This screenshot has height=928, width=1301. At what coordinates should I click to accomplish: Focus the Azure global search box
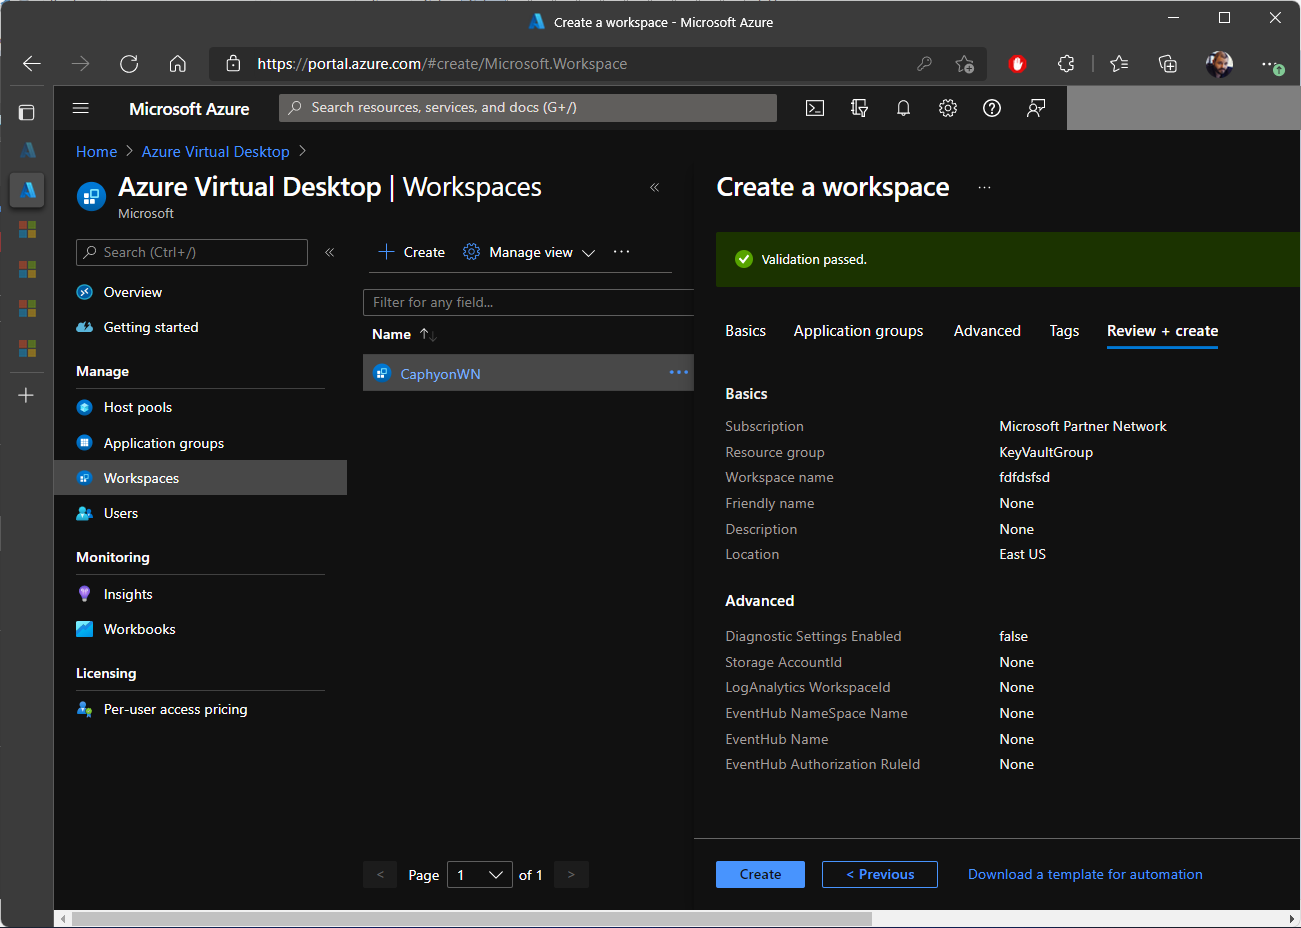click(x=528, y=108)
